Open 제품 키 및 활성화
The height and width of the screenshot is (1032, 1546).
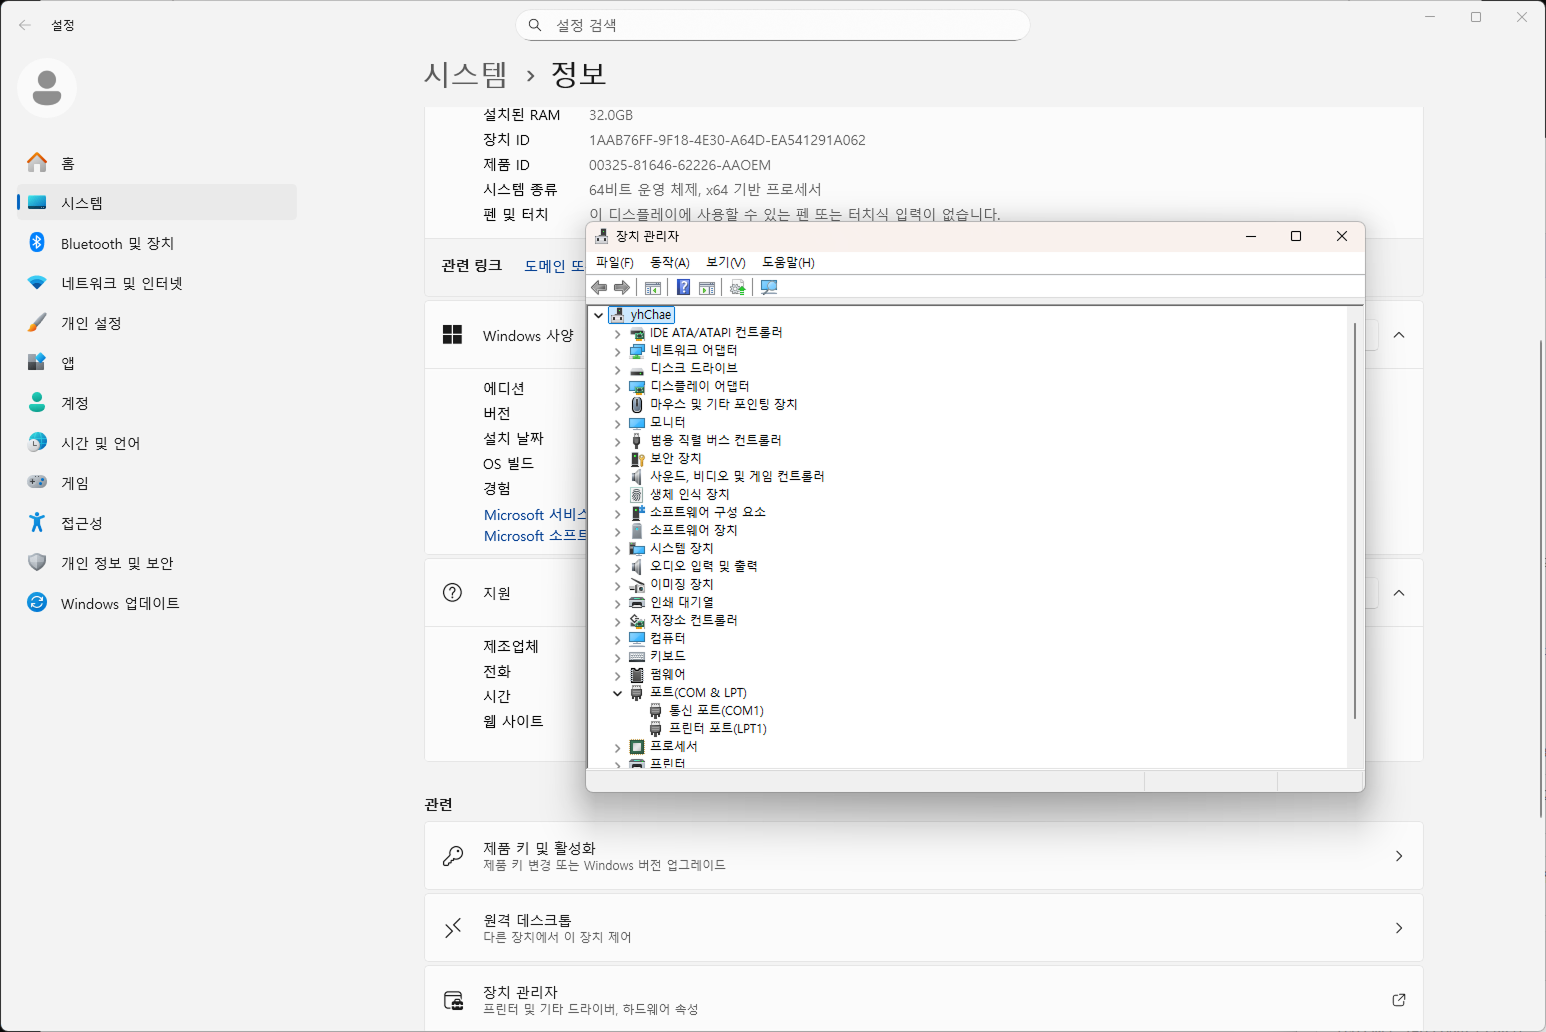point(922,856)
